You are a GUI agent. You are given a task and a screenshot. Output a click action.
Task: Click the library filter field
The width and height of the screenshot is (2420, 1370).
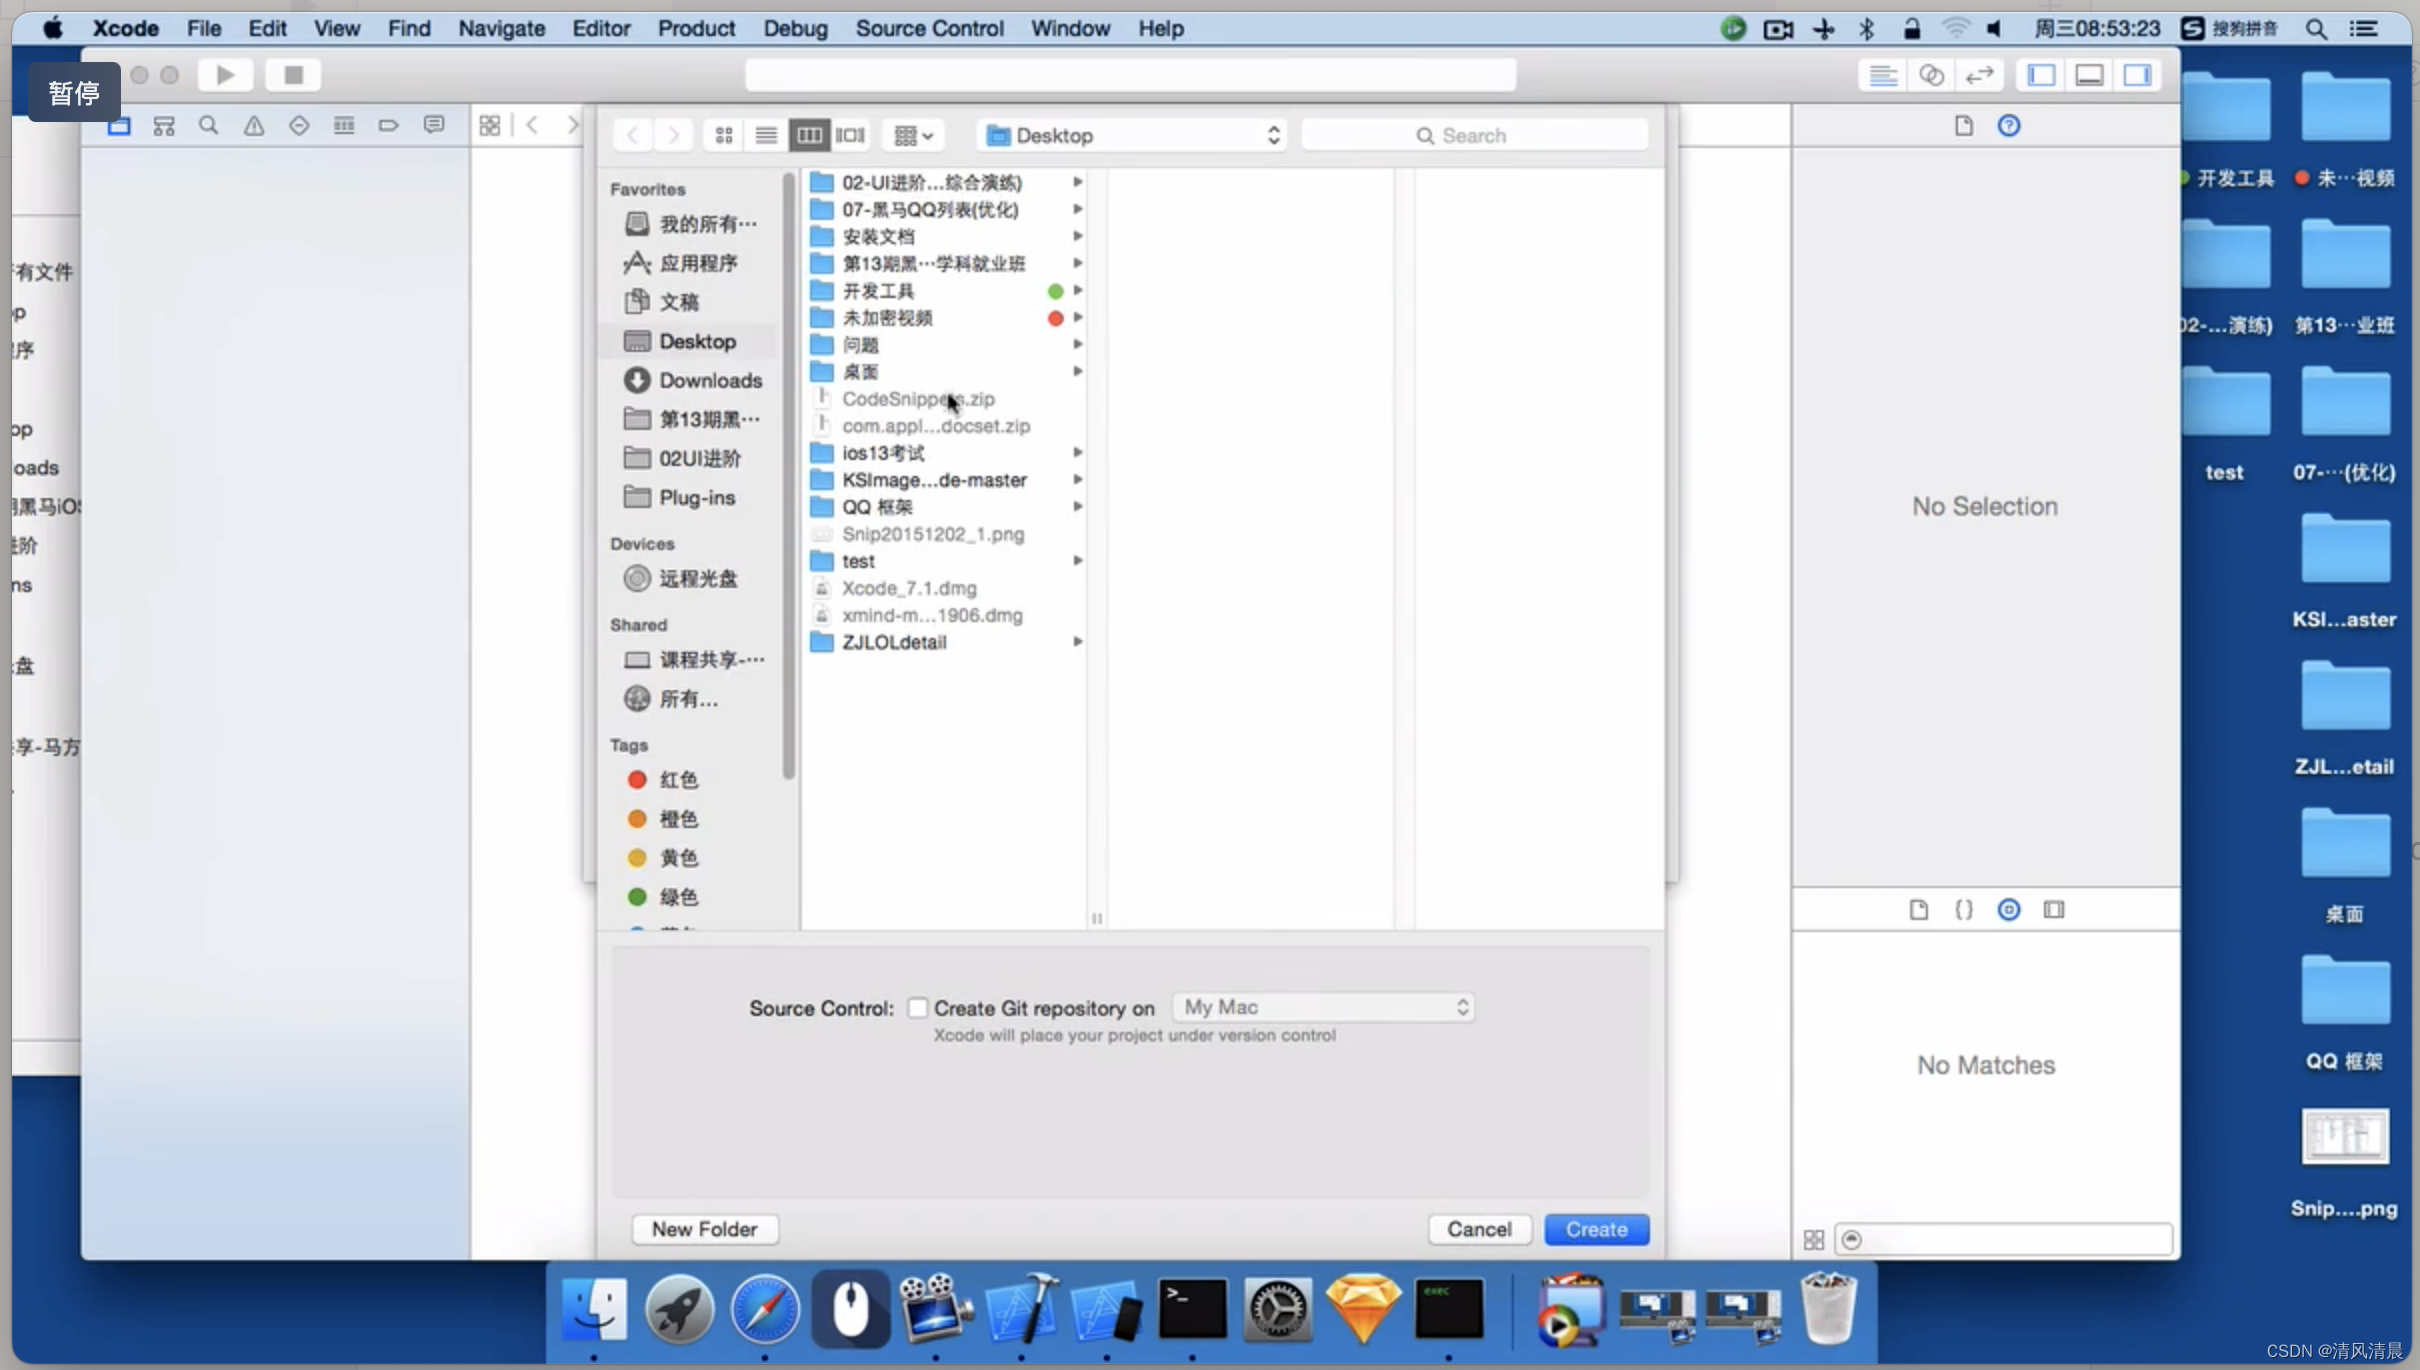(2004, 1240)
